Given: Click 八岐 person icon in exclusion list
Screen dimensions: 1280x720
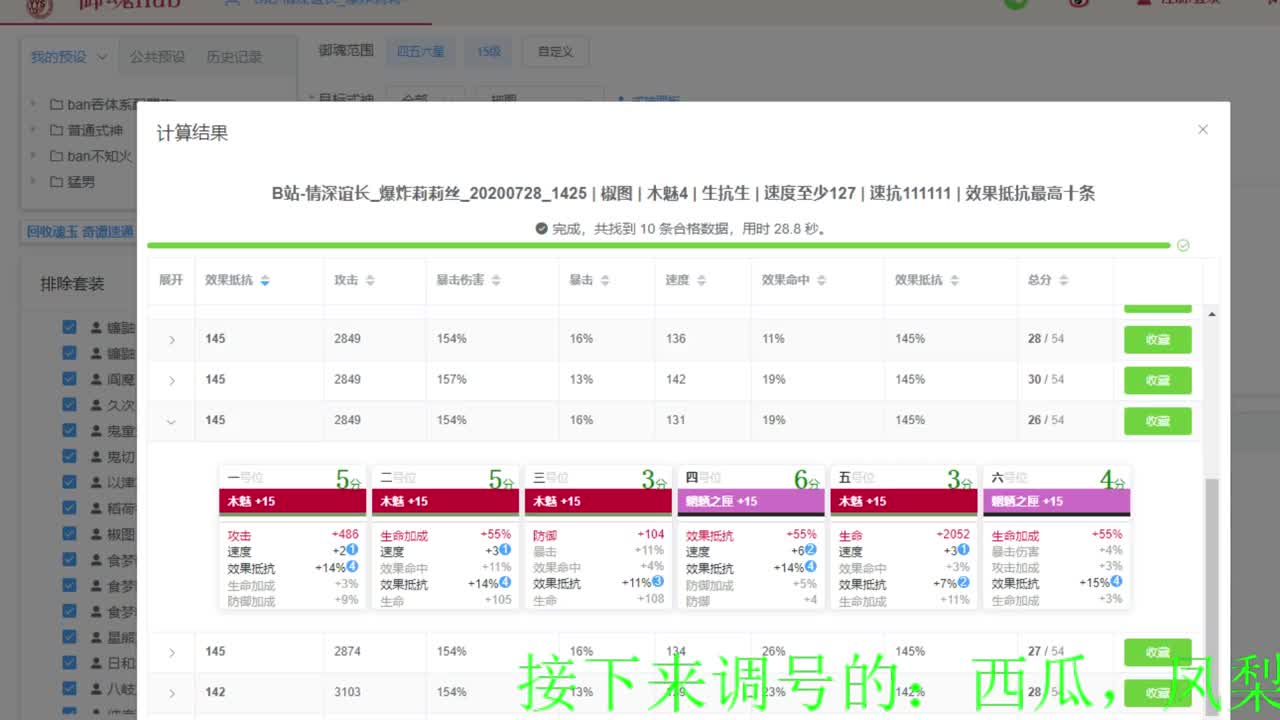Looking at the screenshot, I should 96,689.
